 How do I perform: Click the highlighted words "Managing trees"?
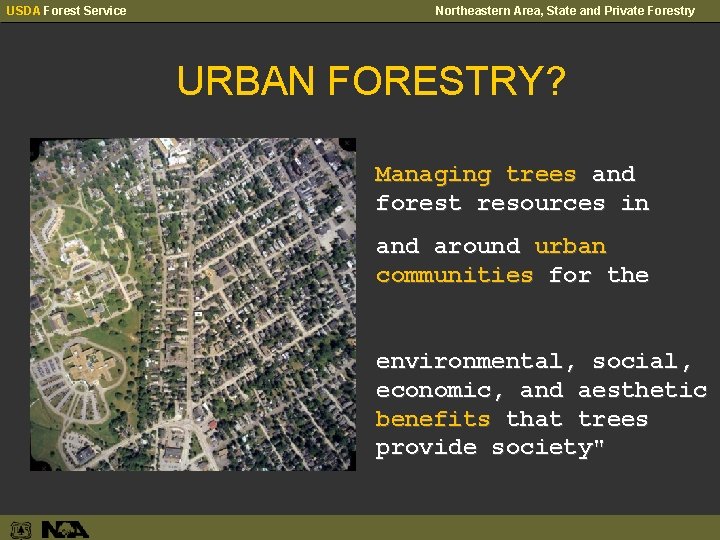(x=475, y=175)
